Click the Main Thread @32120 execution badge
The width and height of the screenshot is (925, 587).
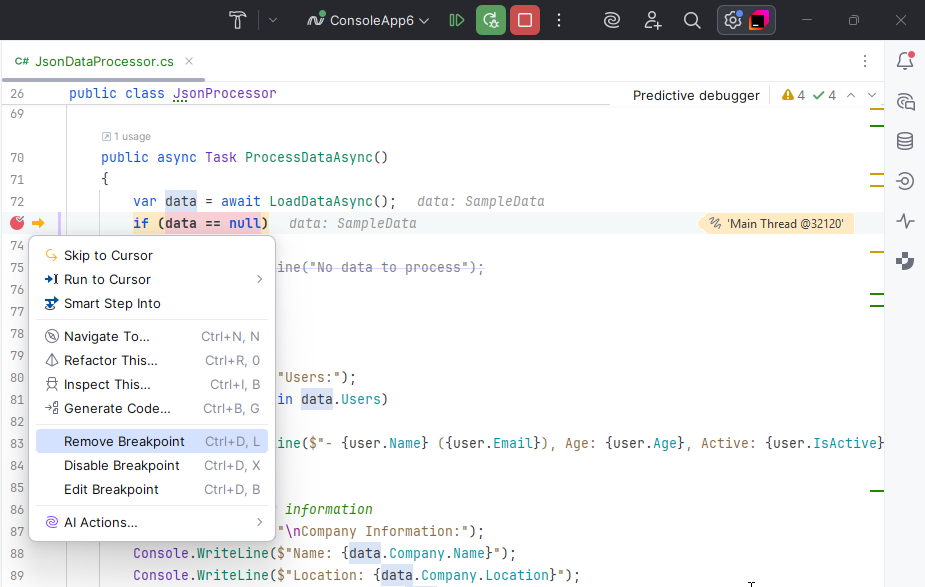(776, 223)
